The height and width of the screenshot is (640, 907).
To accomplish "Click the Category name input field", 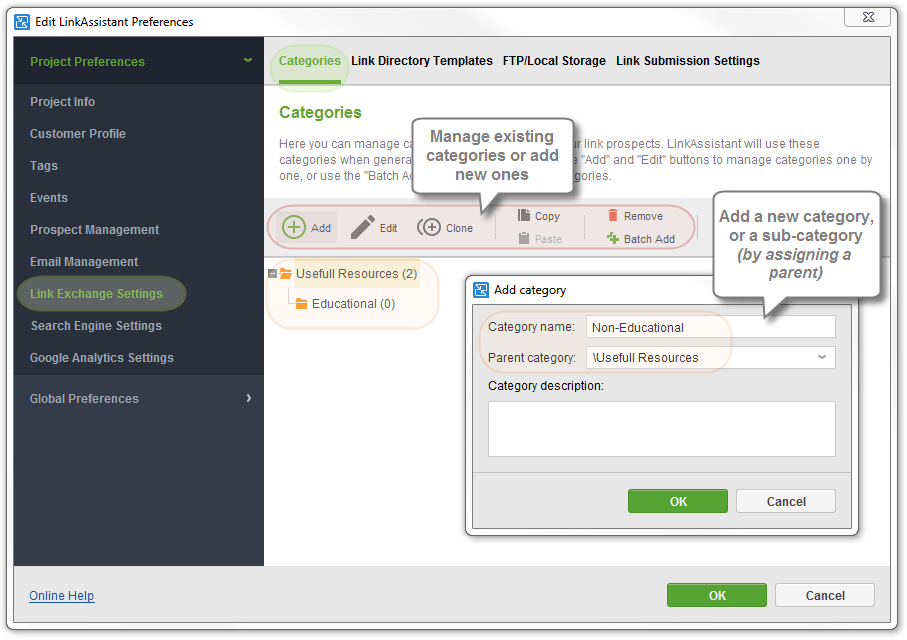I will pos(711,327).
